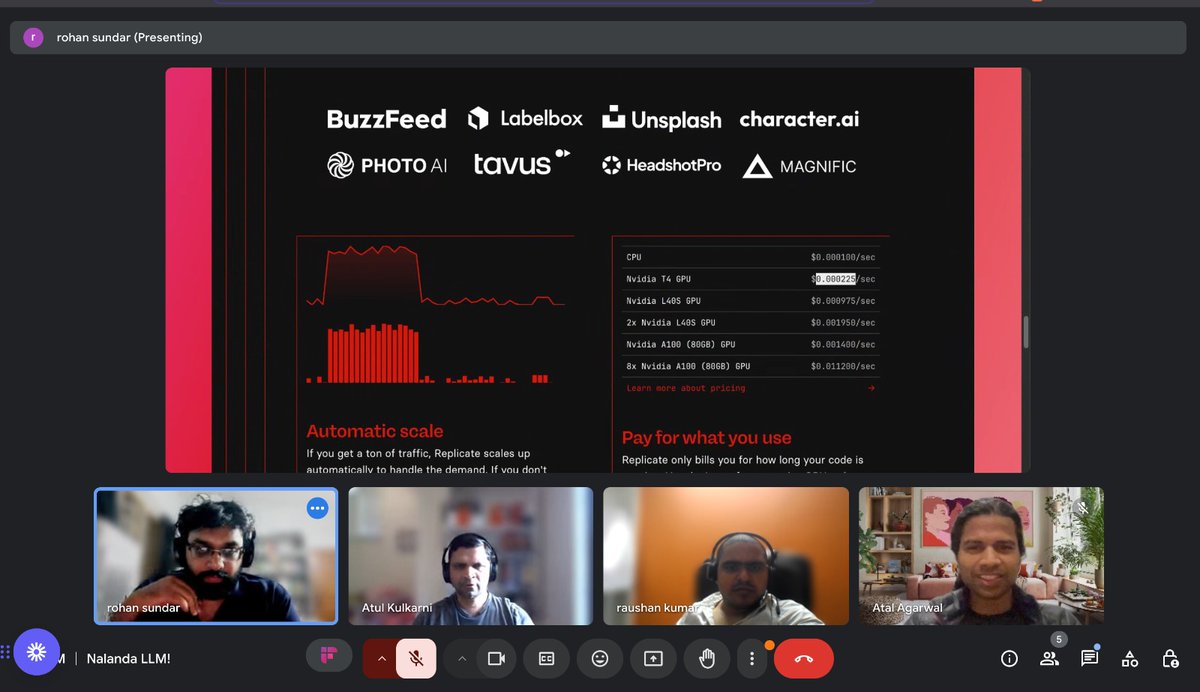Open more options three-dot menu
The height and width of the screenshot is (692, 1200).
[752, 658]
